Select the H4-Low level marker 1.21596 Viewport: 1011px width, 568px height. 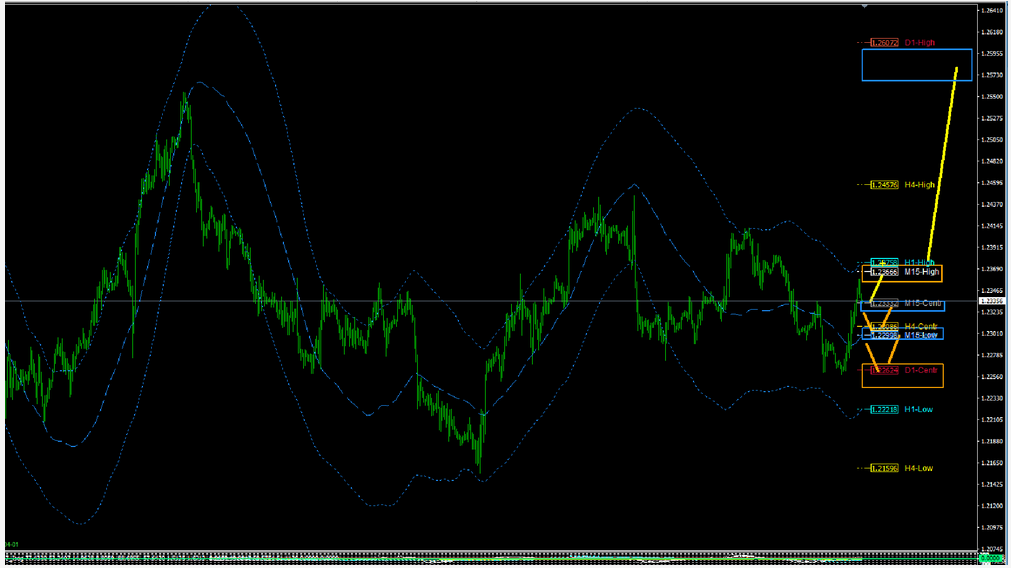(885, 468)
